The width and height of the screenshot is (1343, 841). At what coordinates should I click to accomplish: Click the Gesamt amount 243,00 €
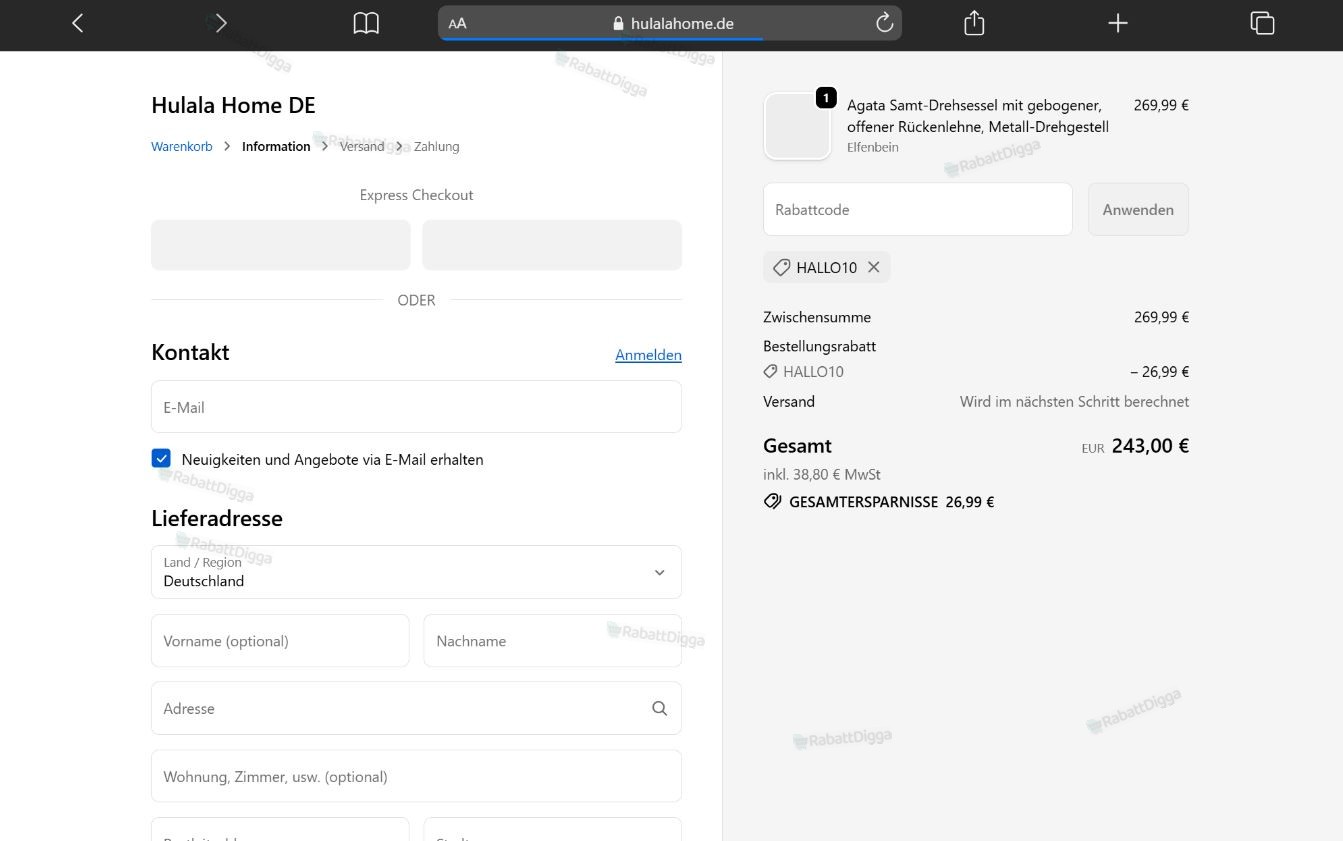1150,446
